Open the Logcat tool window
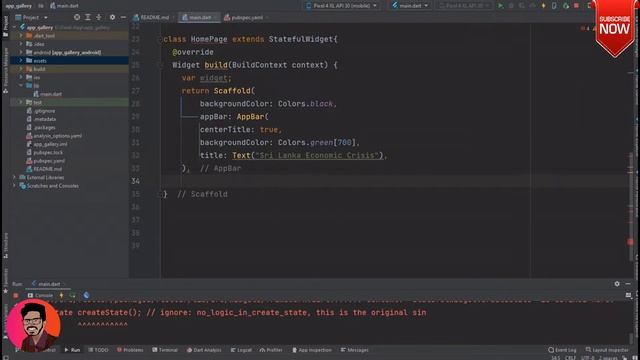640x360 pixels. 241,350
